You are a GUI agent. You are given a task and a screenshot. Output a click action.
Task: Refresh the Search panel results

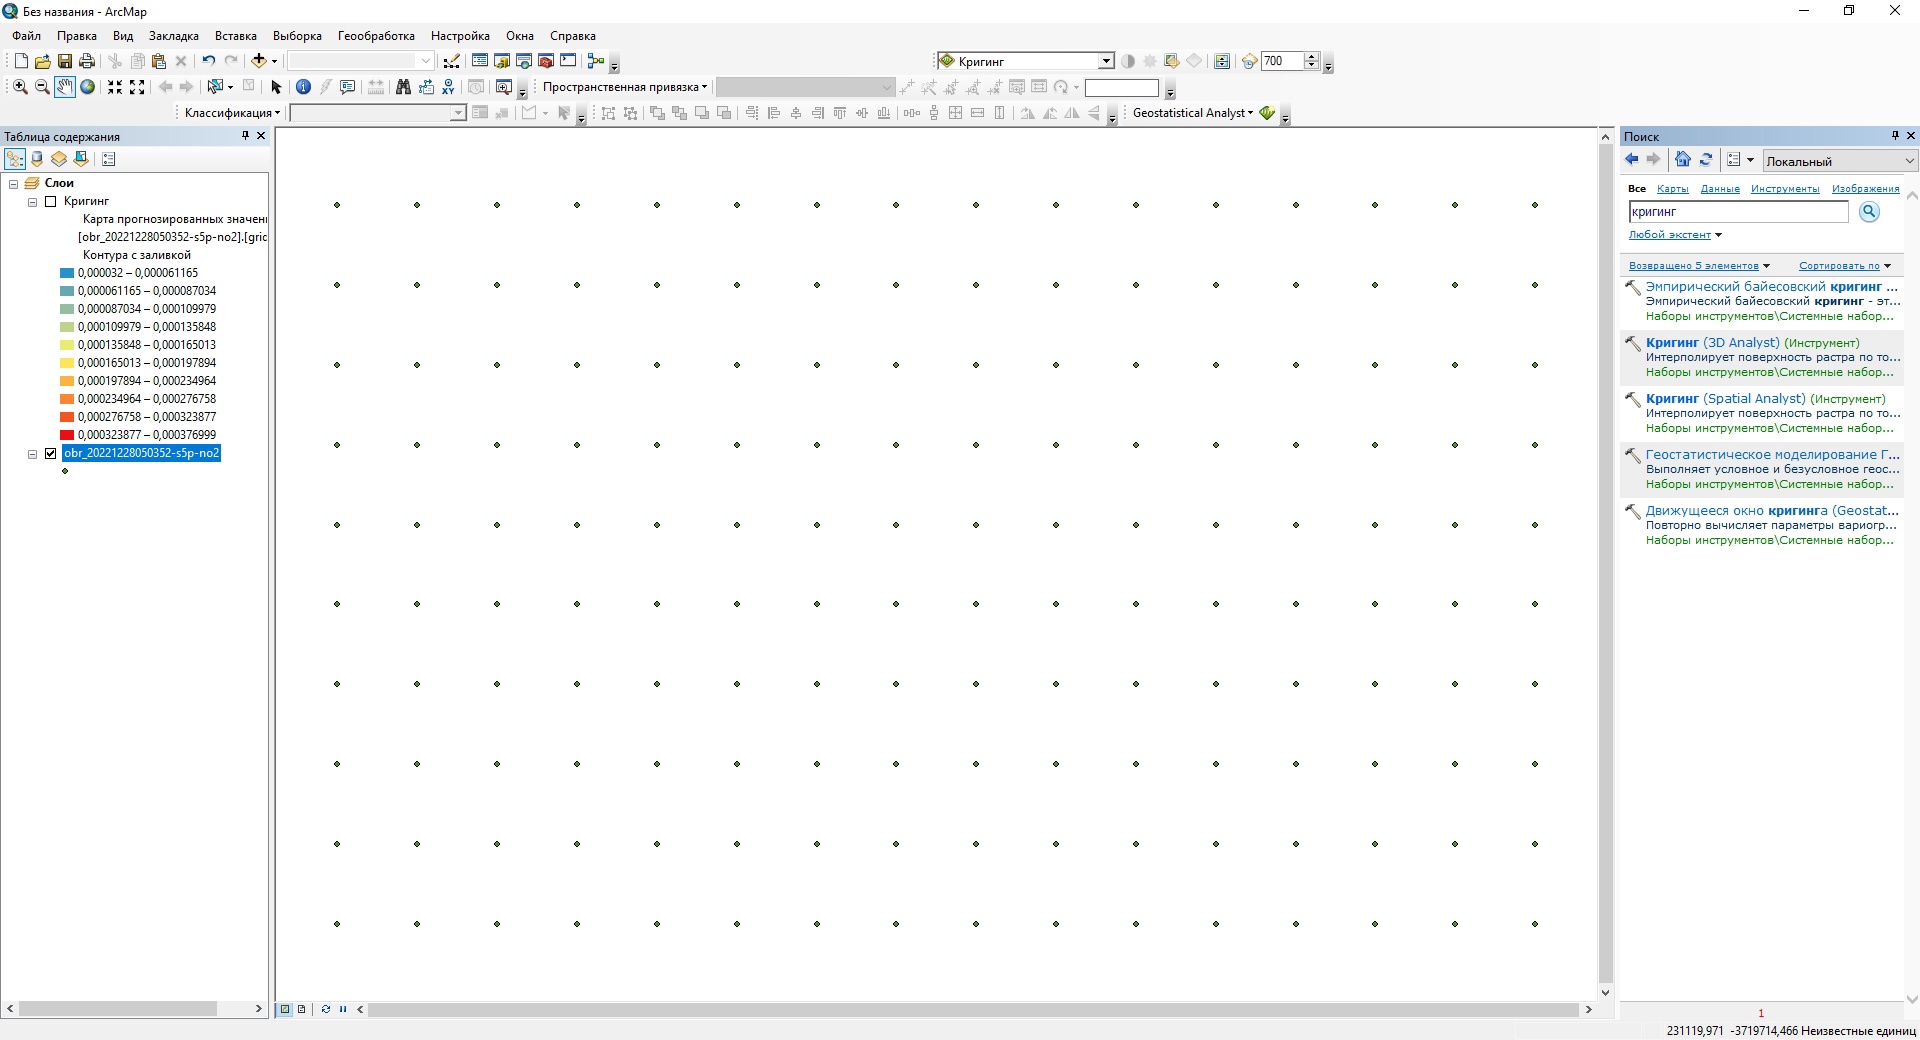point(1706,159)
